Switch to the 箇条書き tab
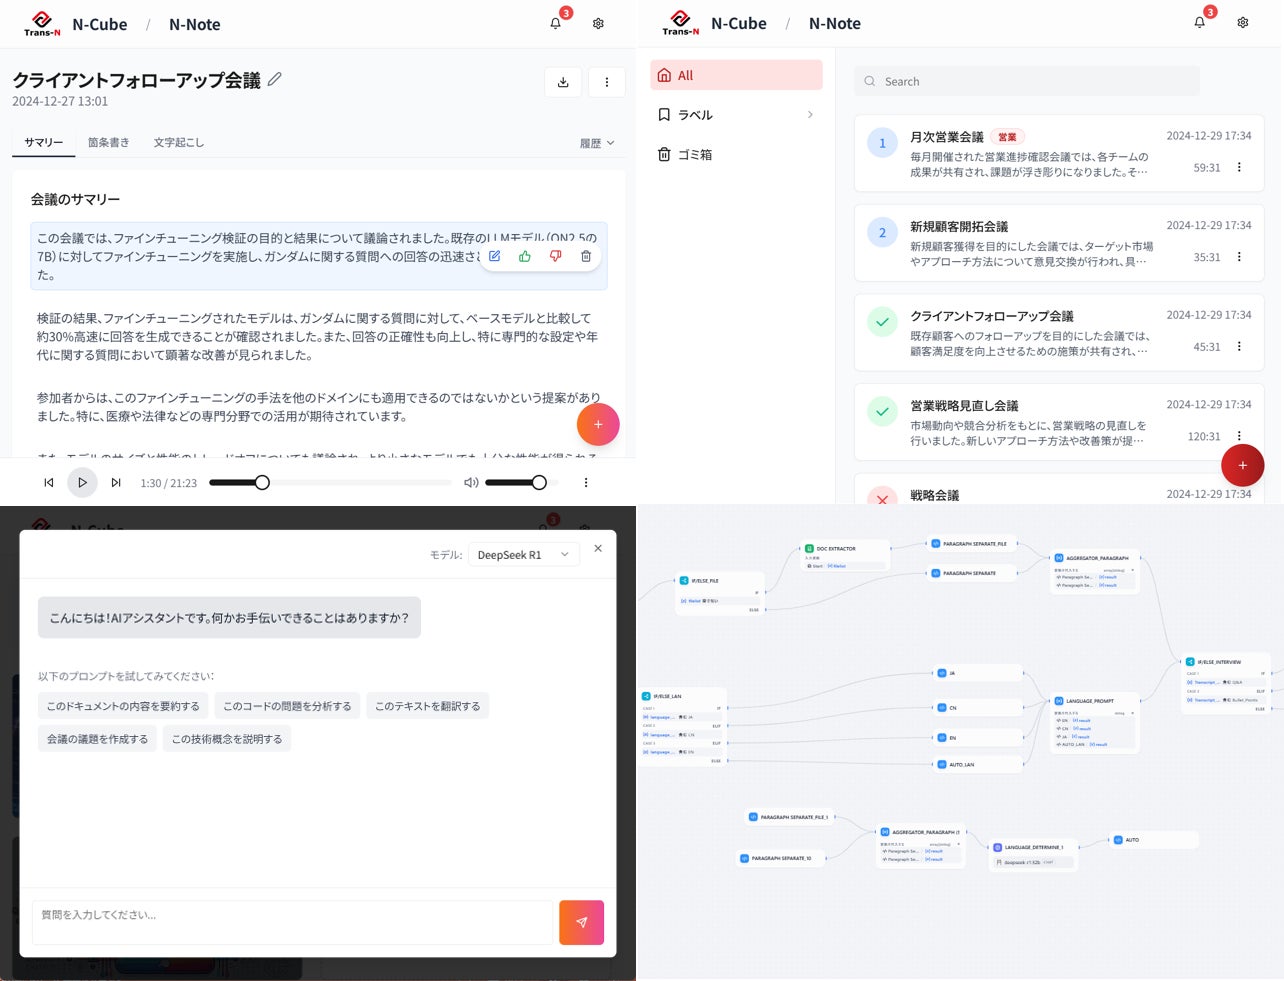 coord(108,142)
